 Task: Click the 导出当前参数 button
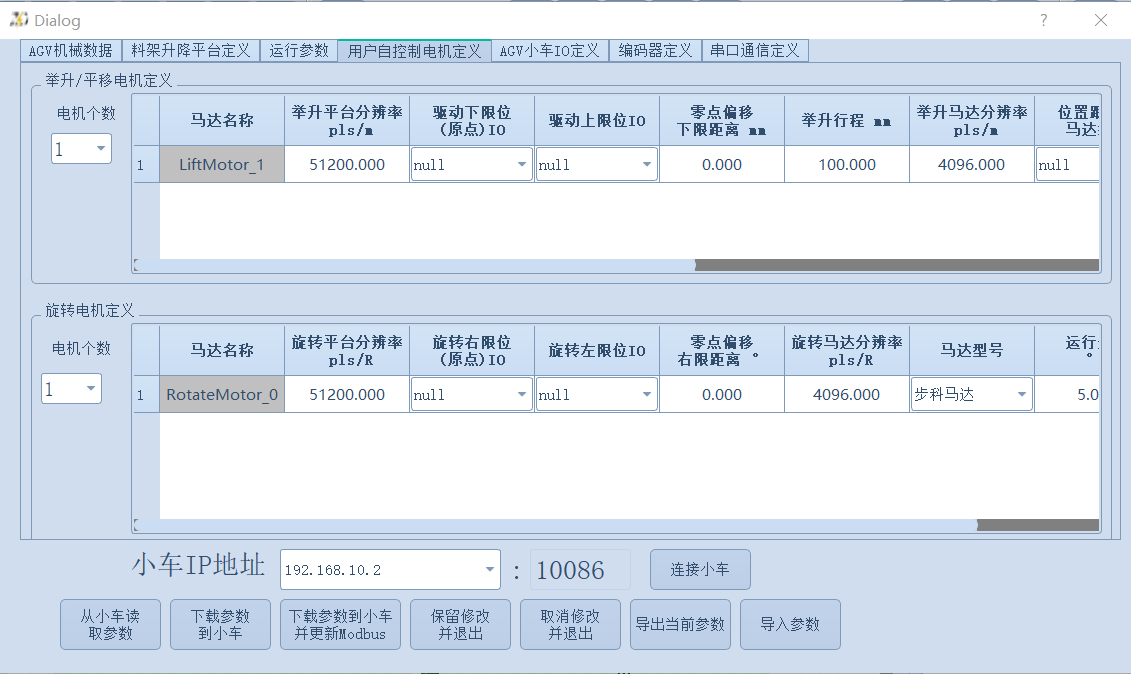click(x=680, y=624)
